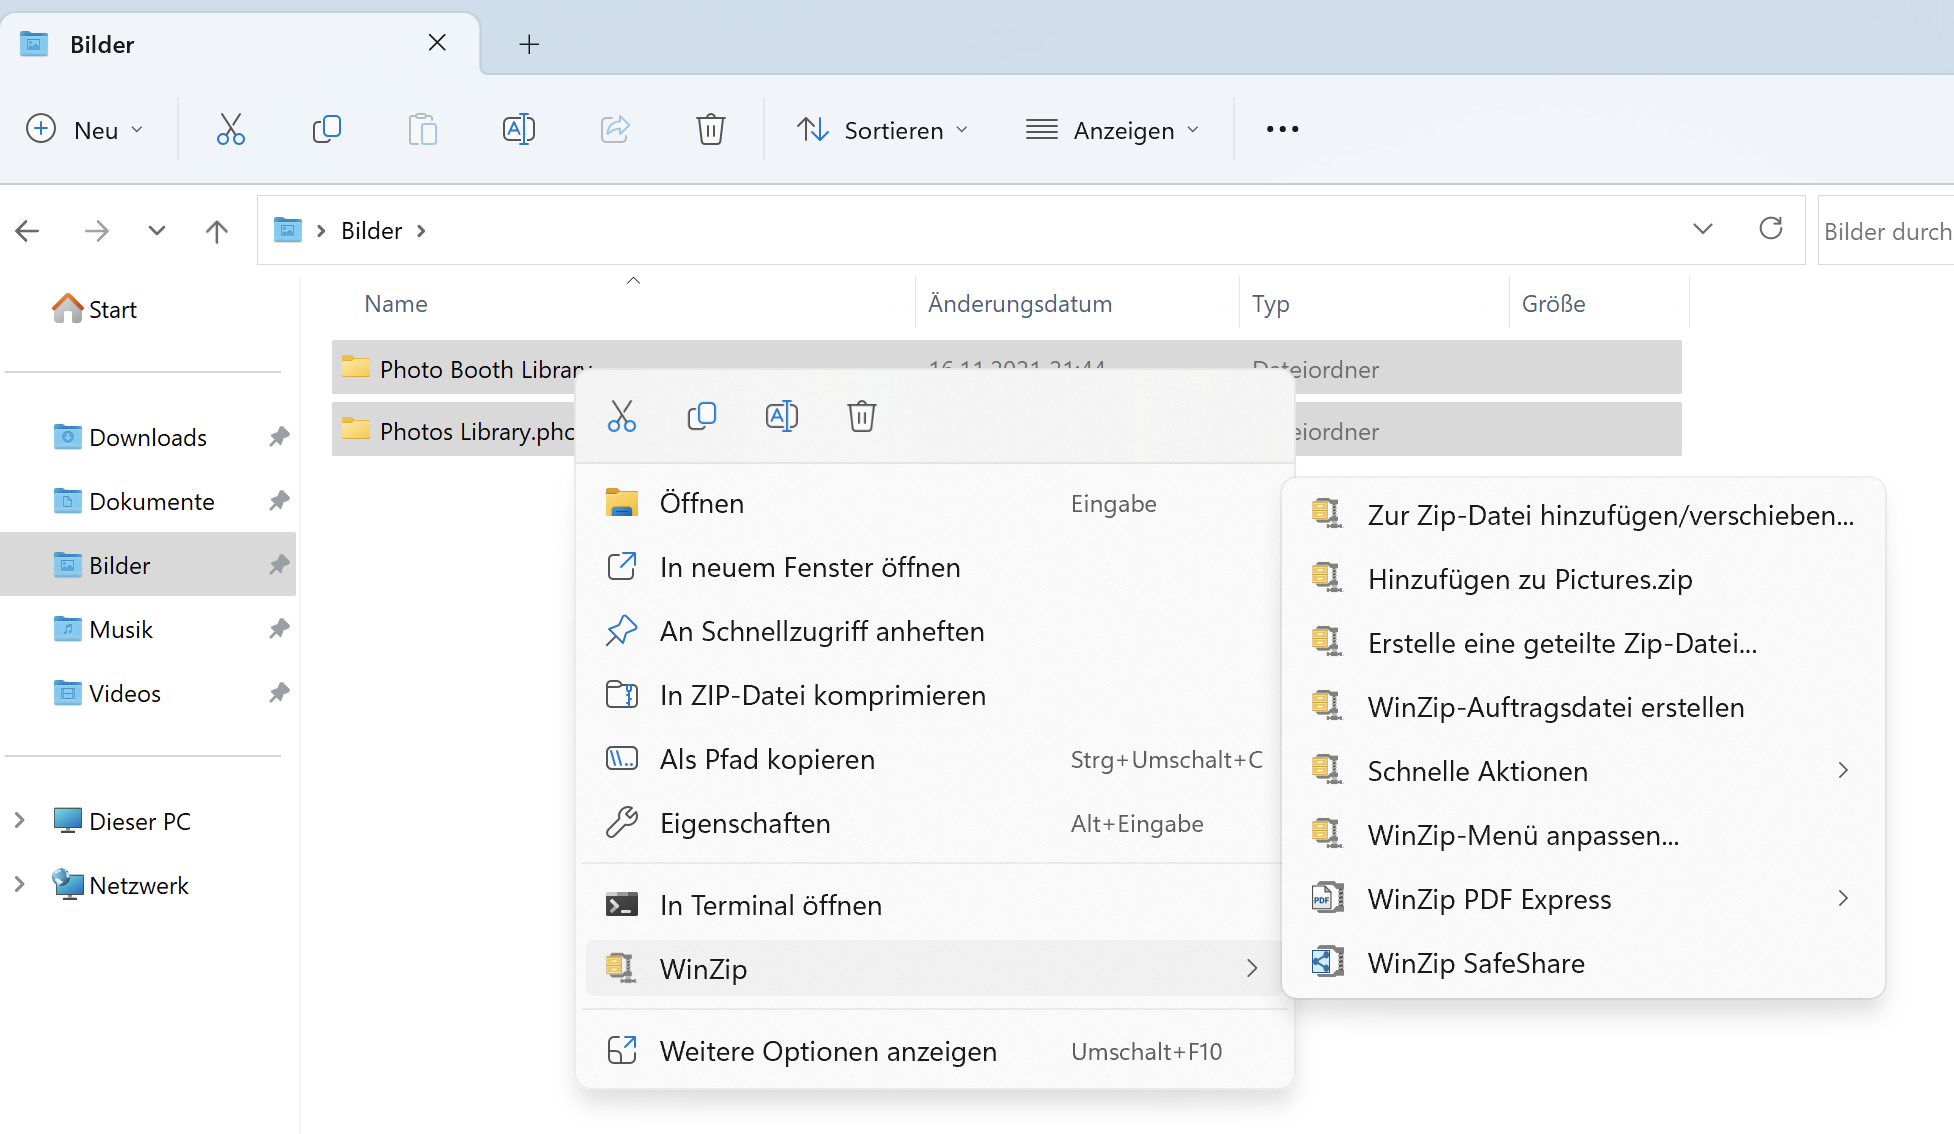The width and height of the screenshot is (1954, 1134).
Task: Go up one folder level arrow
Action: [x=217, y=231]
